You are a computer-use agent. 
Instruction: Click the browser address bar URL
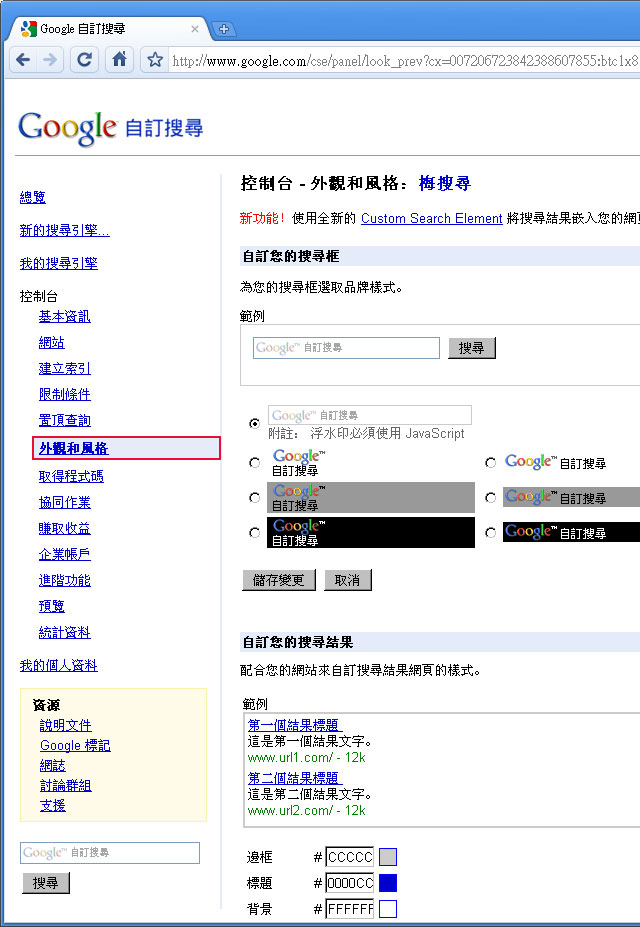pos(404,60)
